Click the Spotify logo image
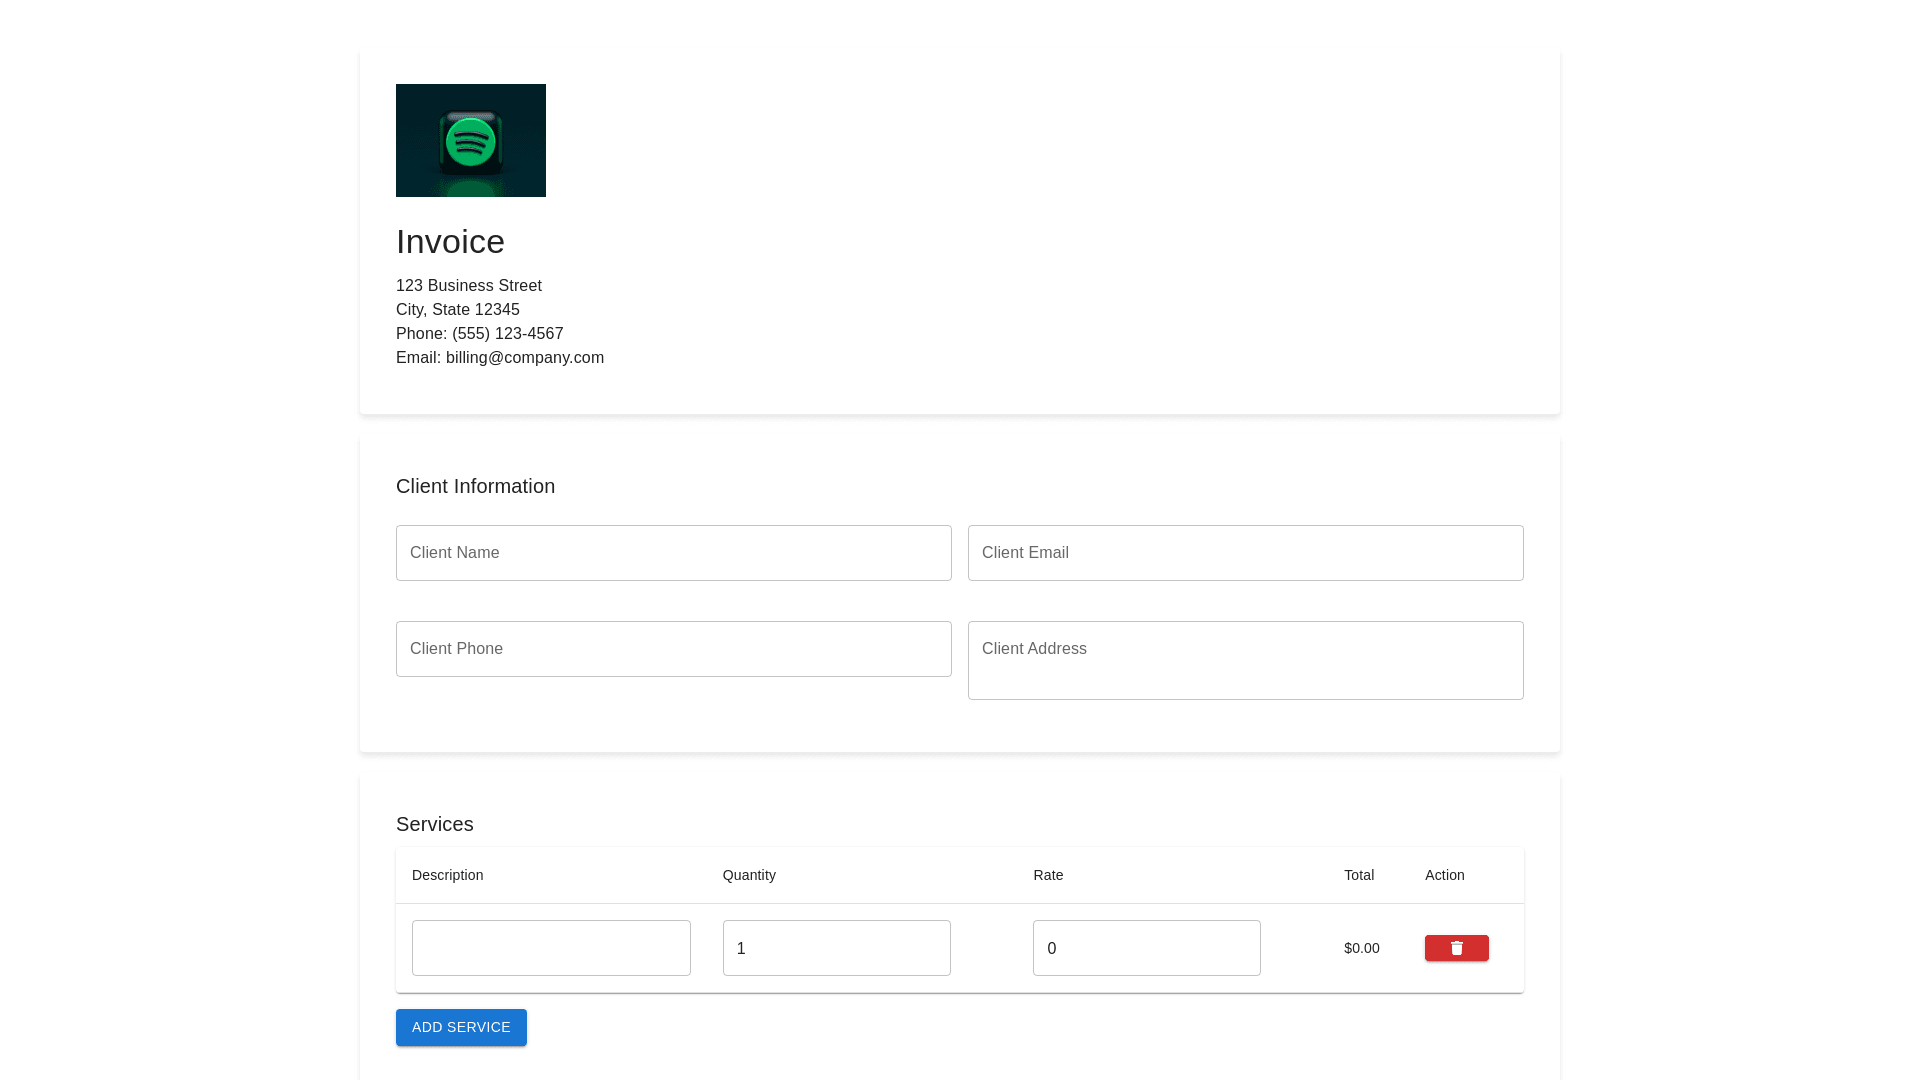 pos(470,140)
